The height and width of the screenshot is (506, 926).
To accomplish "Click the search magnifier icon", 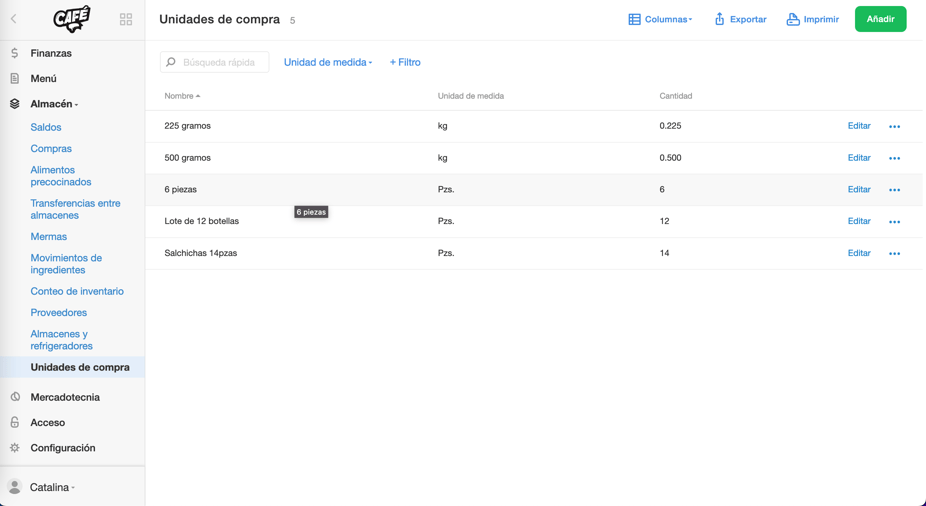I will pos(171,62).
